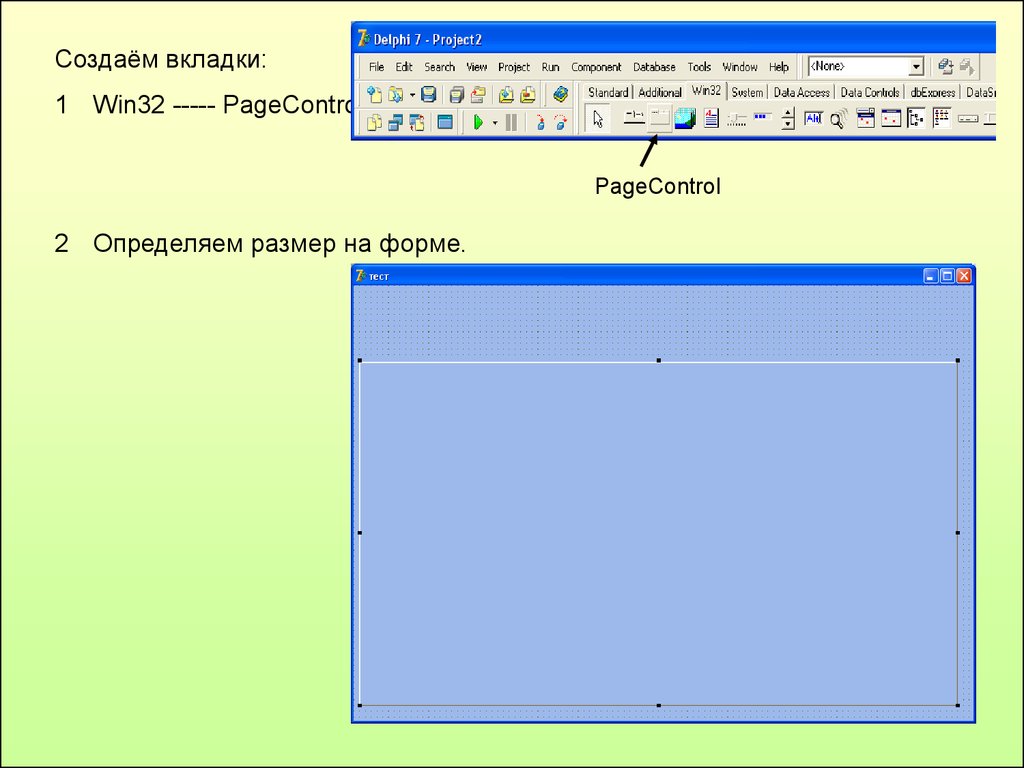Switch to the System palette tab
This screenshot has width=1024, height=768.
pyautogui.click(x=747, y=93)
